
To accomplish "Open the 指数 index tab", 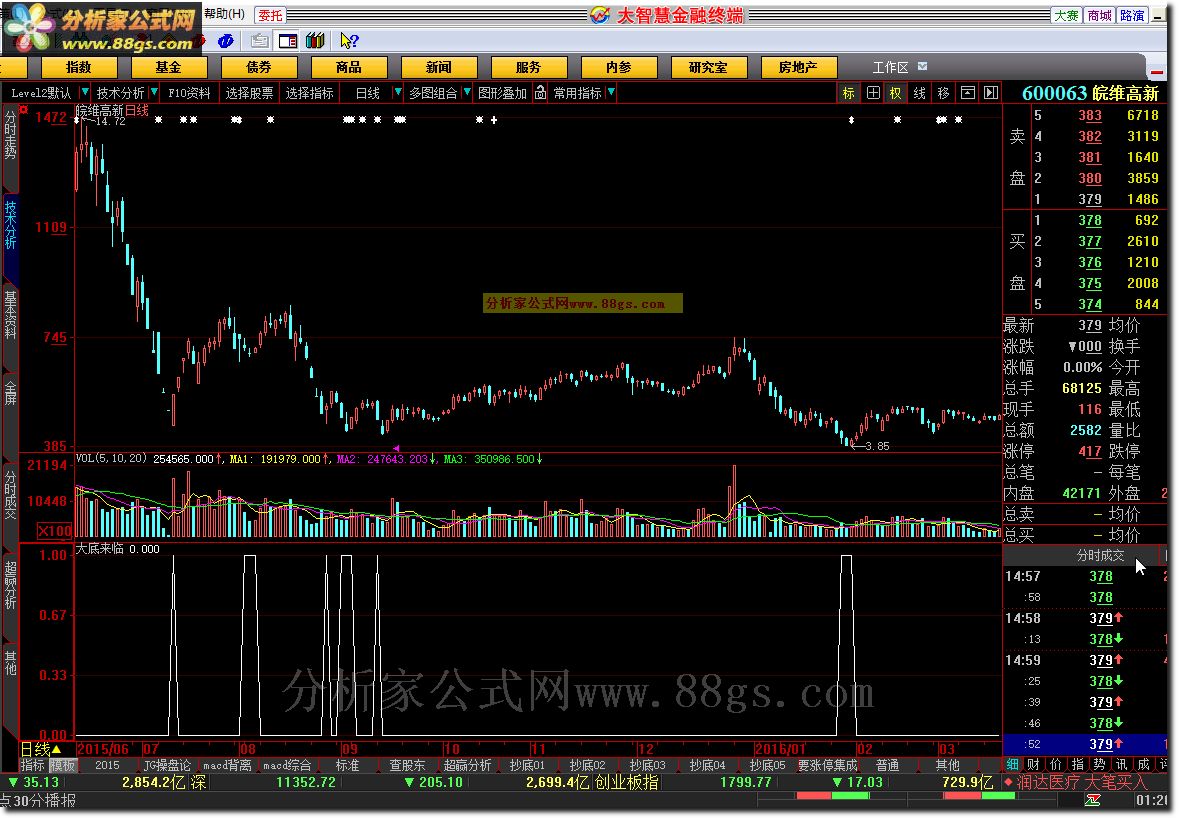I will click(x=78, y=67).
